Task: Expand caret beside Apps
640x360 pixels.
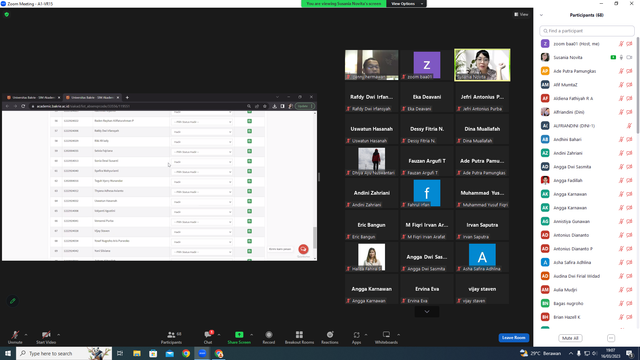Action: click(x=366, y=335)
